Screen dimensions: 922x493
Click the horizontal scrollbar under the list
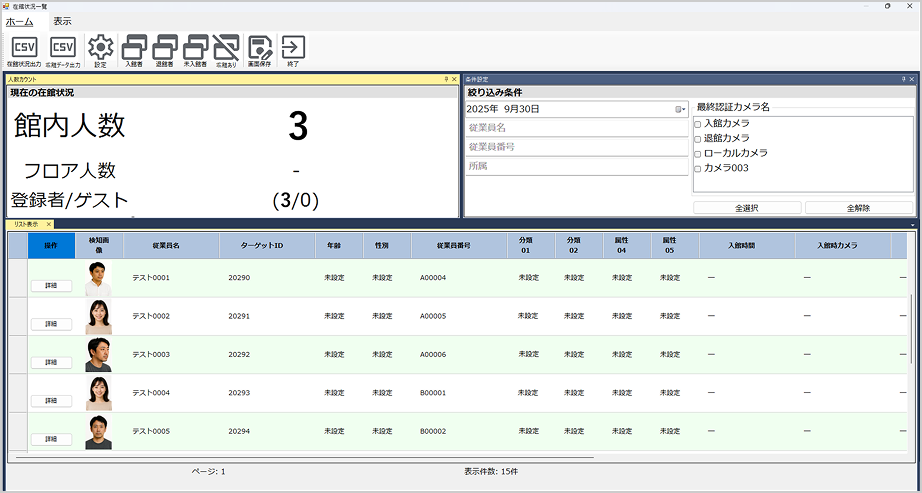click(x=300, y=457)
